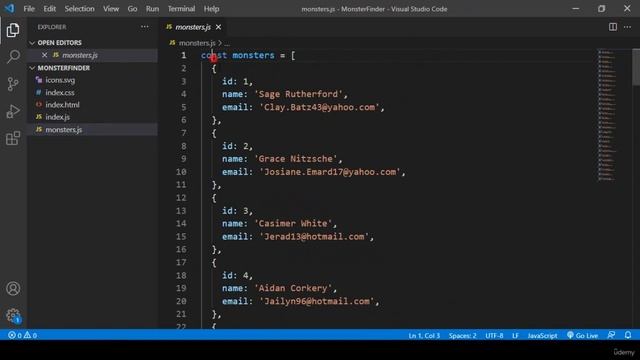Open the Help menu
The height and width of the screenshot is (360, 640).
click(211, 9)
